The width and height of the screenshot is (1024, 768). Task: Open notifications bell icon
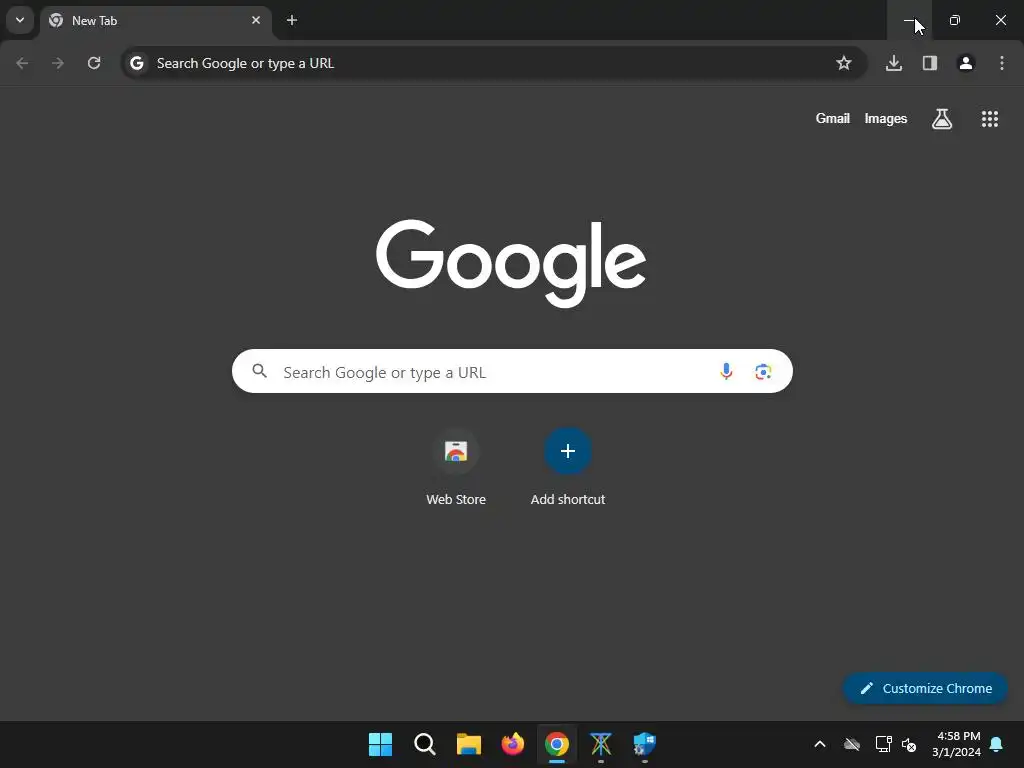click(997, 744)
